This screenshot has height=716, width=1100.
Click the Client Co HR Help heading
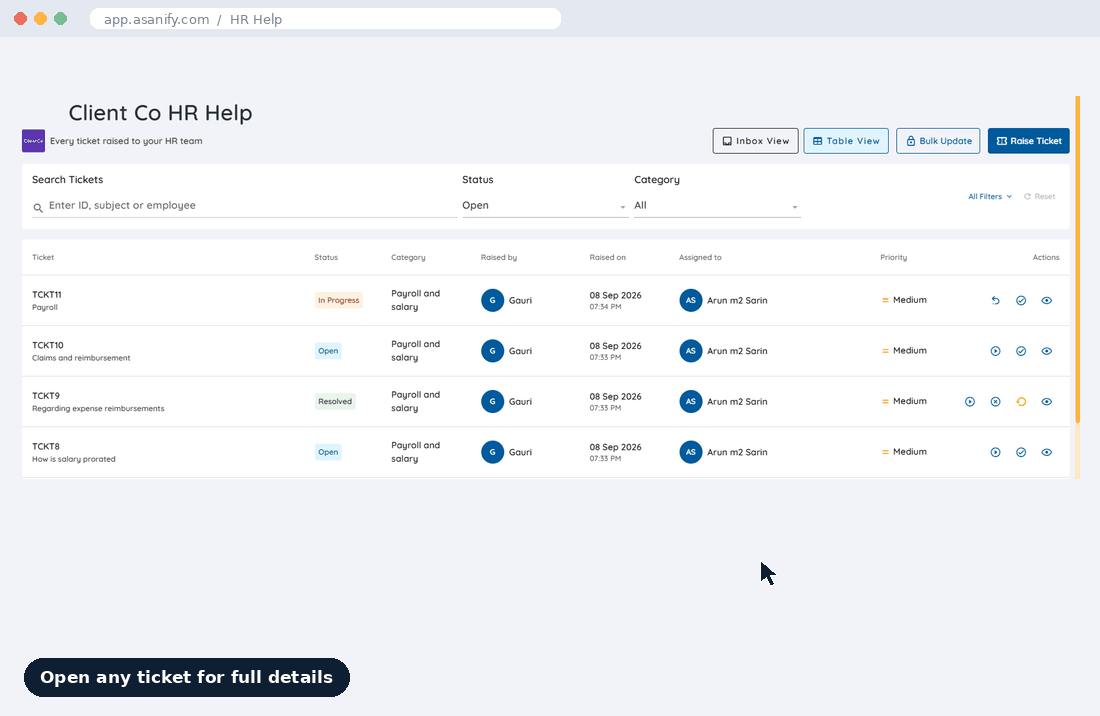click(x=161, y=113)
